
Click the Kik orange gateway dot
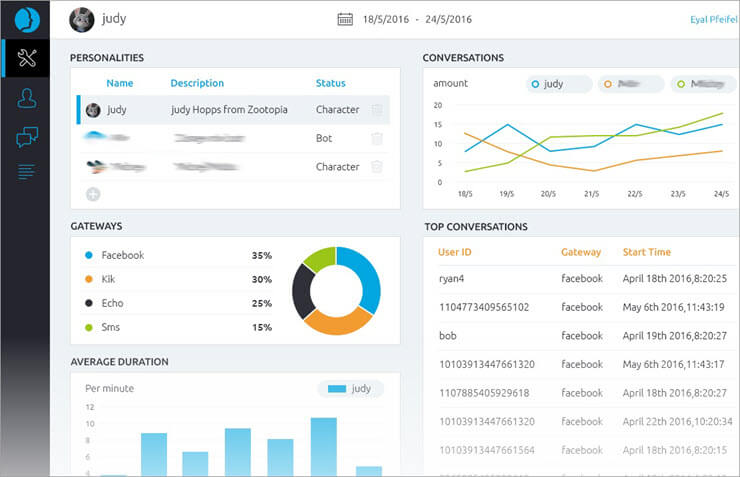click(89, 279)
